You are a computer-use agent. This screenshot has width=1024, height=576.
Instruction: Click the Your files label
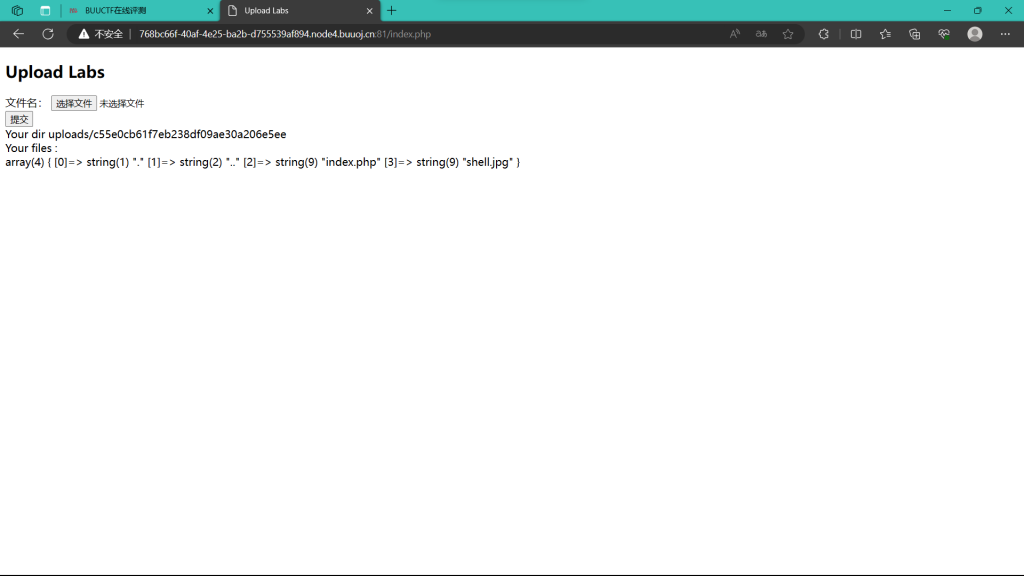[31, 148]
